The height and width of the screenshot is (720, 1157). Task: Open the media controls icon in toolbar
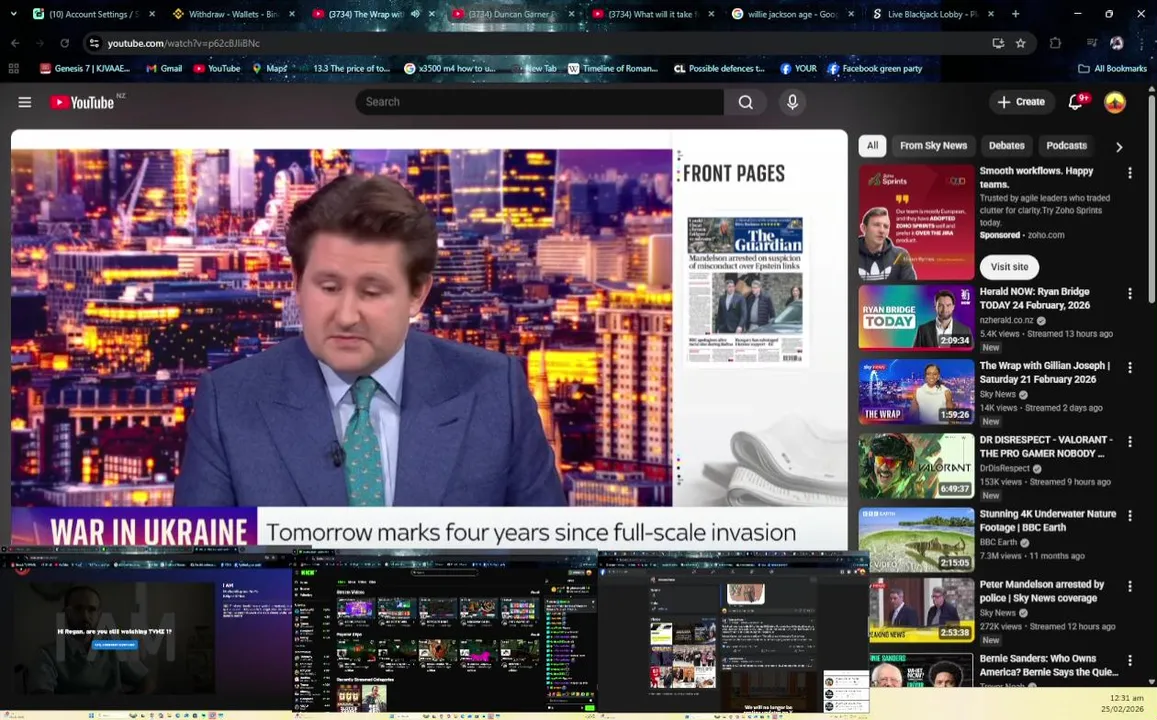click(x=1093, y=43)
